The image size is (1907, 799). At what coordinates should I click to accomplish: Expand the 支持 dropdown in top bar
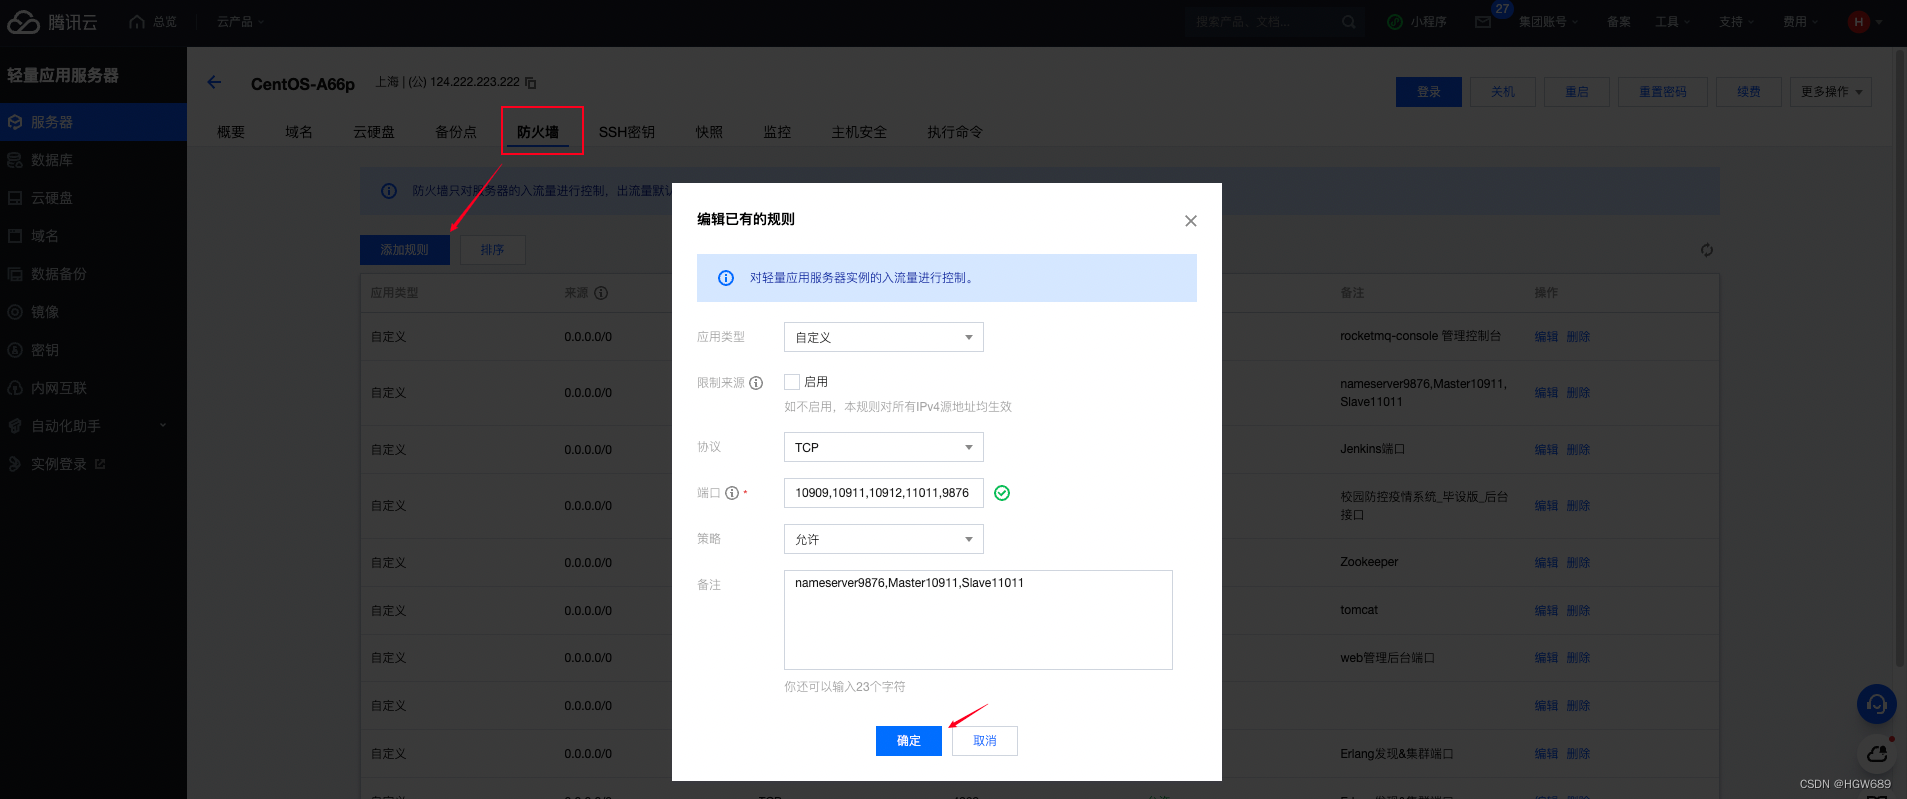tap(1736, 21)
